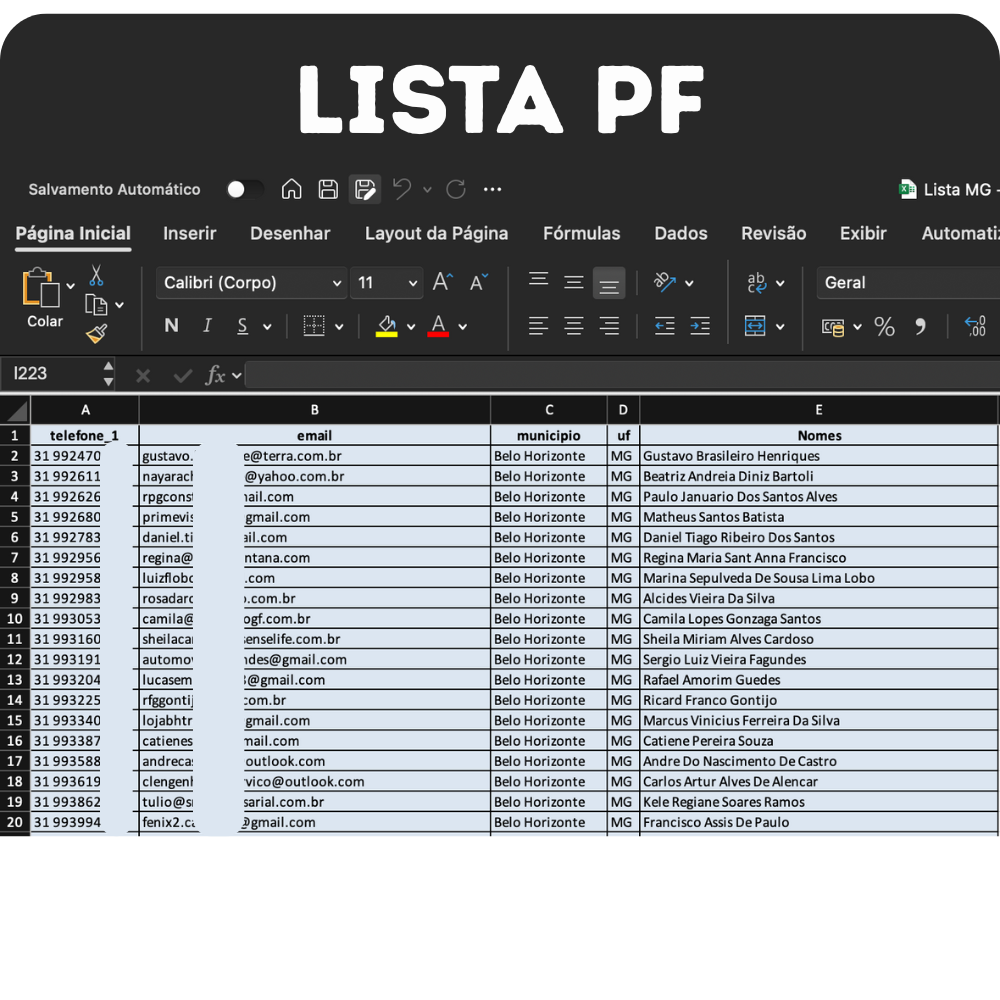The height and width of the screenshot is (1000, 1000).
Task: Click the Home icon in title bar
Action: tap(291, 189)
